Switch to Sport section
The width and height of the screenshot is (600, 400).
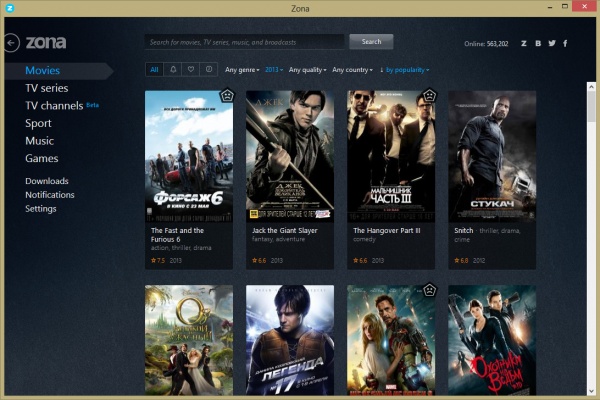38,123
